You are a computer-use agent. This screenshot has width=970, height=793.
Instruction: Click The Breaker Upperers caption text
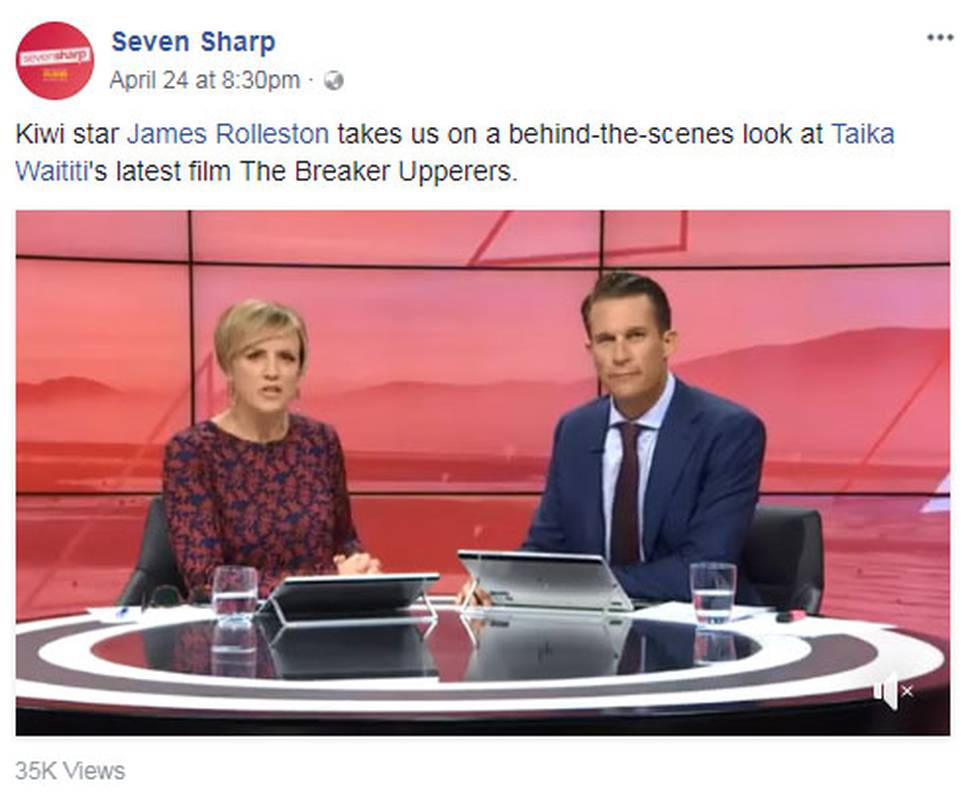pos(377,171)
